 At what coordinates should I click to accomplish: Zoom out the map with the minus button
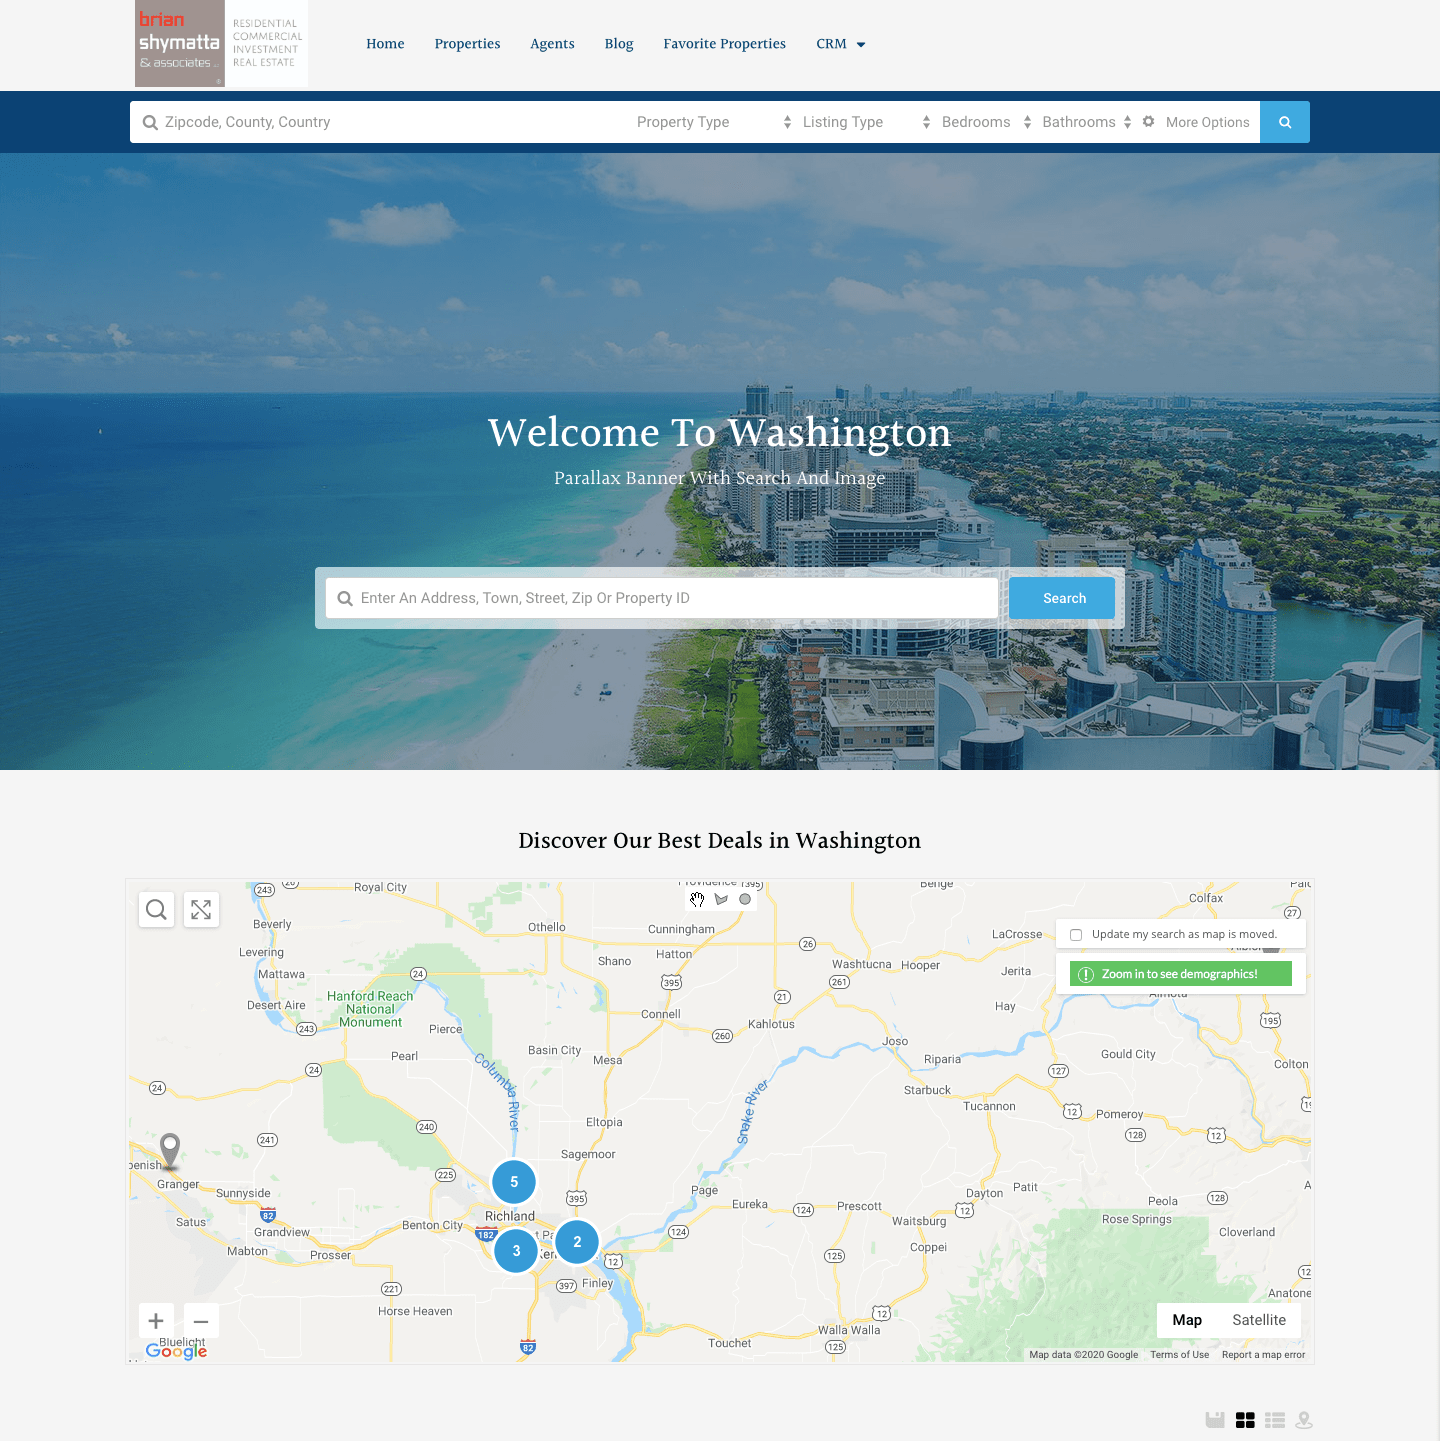click(x=201, y=1321)
